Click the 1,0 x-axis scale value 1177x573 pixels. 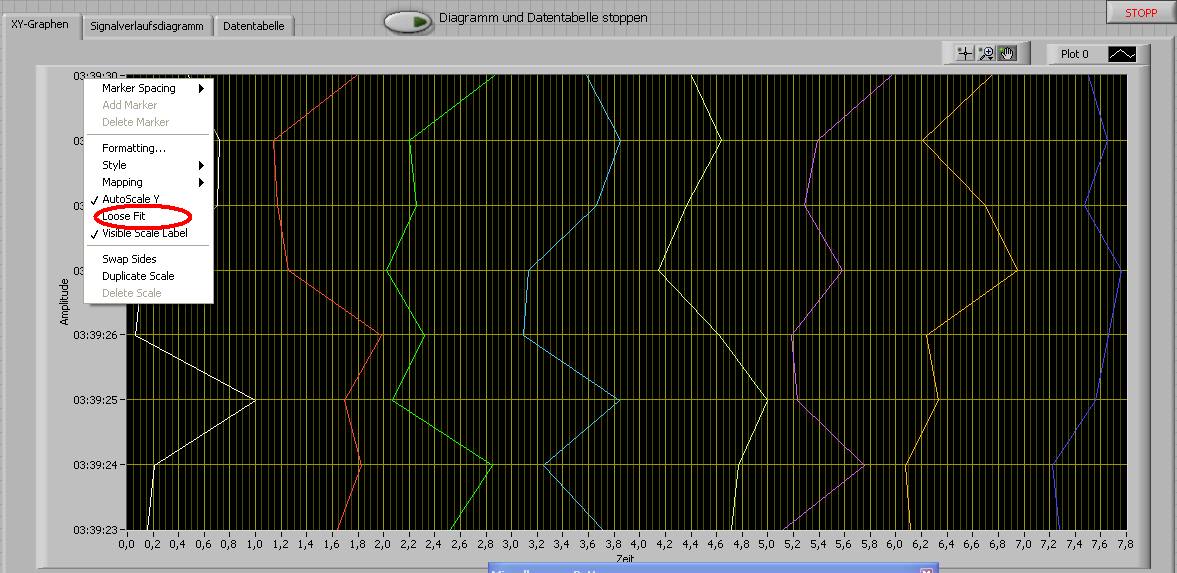click(254, 544)
